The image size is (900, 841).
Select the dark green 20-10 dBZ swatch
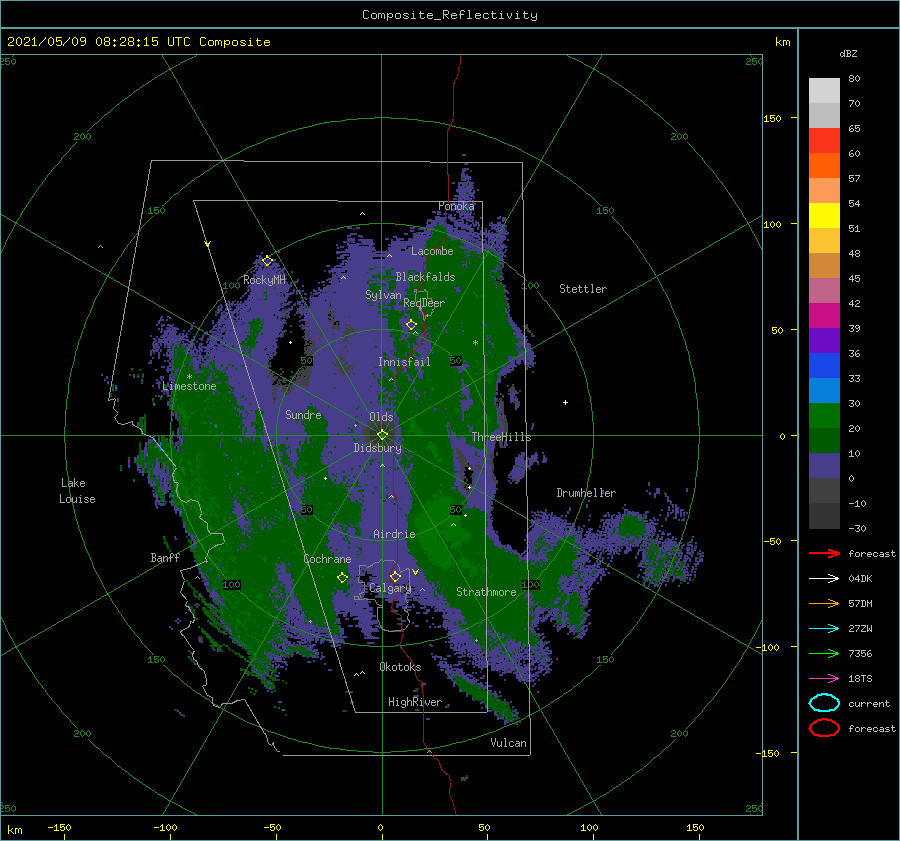point(824,440)
